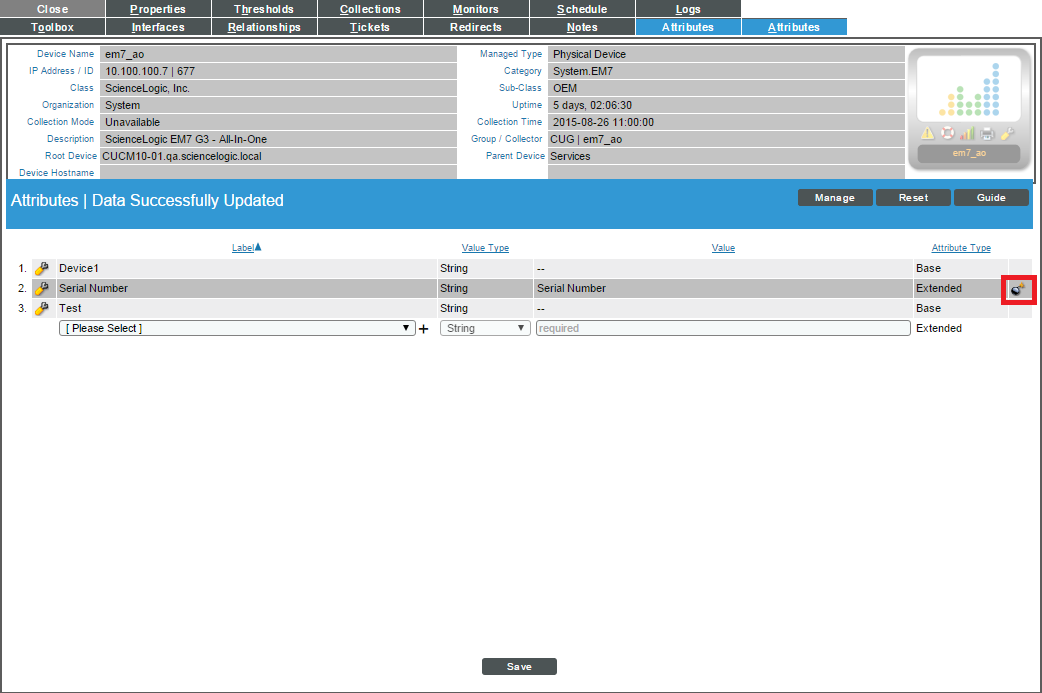Switch to the Interfaces tab
Screen dimensions: 1042x693
[158, 27]
